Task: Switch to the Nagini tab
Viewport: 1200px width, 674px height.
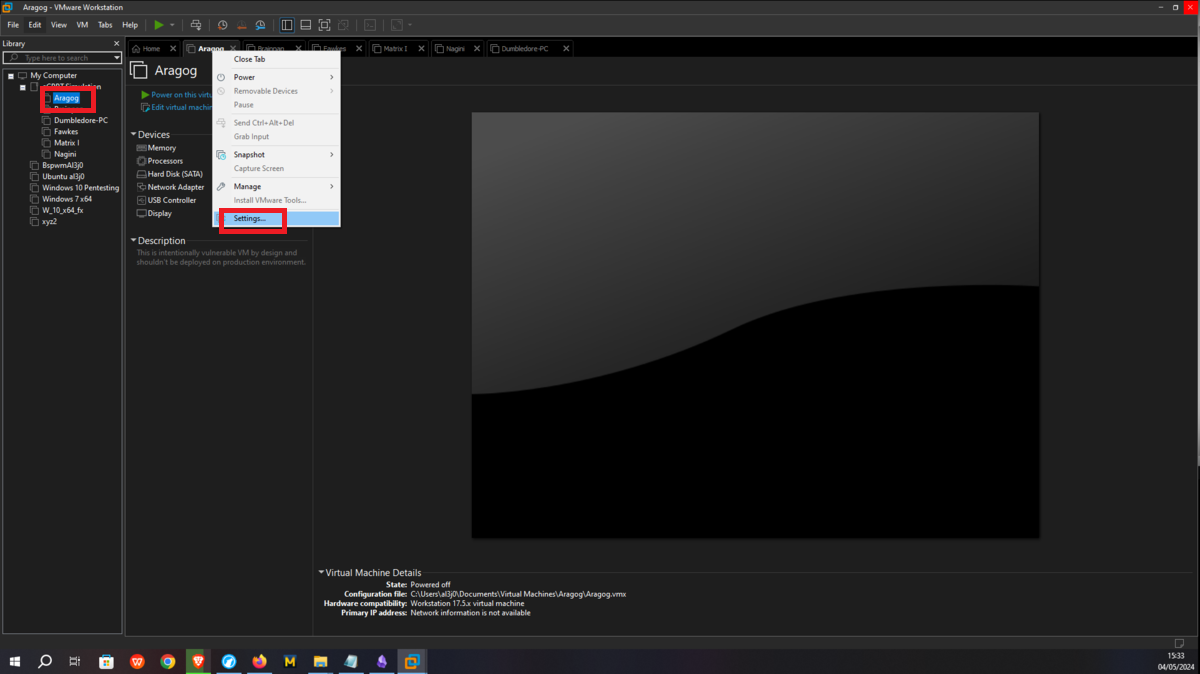Action: click(456, 48)
